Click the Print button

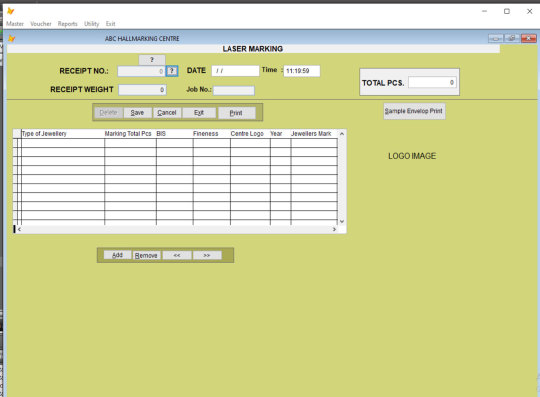(236, 113)
